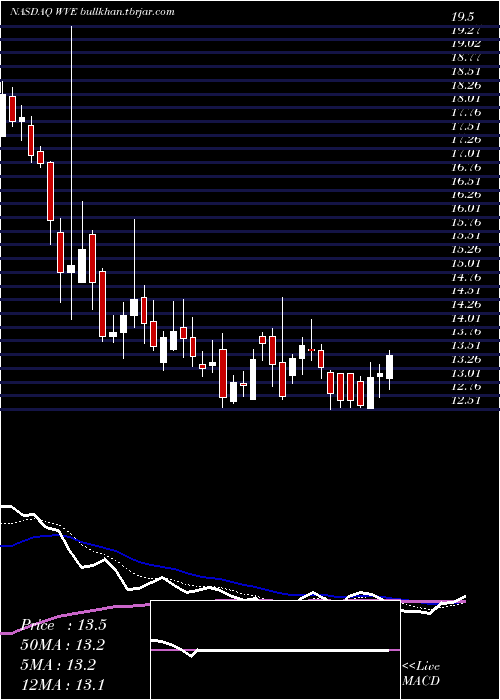This screenshot has height=700, width=500.
Task: Click the 16.51 price axis label
Action: [466, 181]
